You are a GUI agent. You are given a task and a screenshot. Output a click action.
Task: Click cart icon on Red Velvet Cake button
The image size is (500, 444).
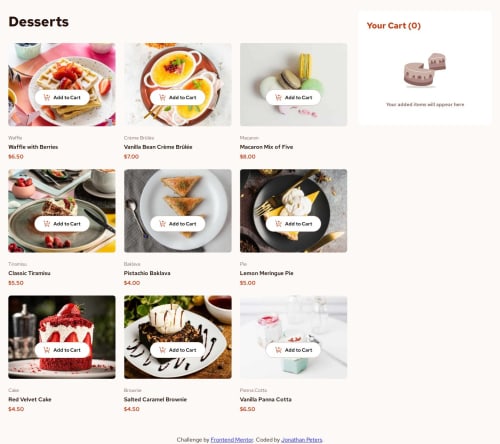tap(47, 350)
